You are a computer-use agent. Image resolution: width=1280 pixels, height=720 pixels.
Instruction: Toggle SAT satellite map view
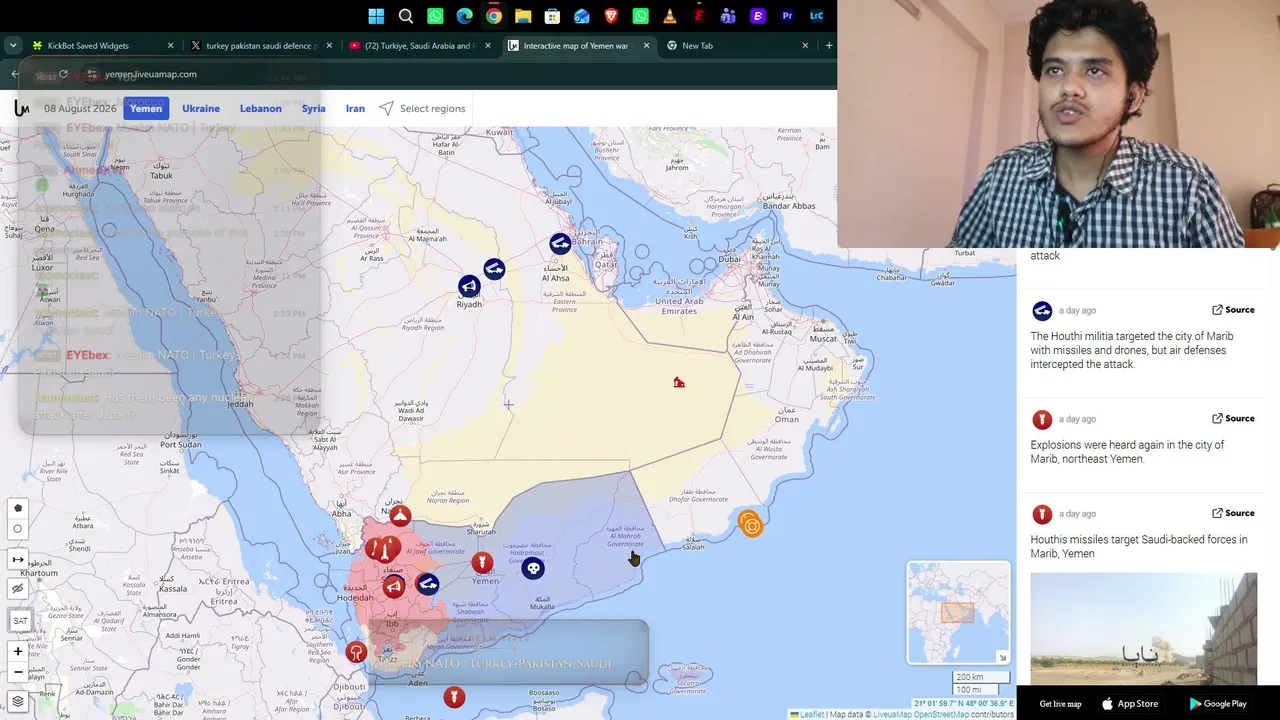[20, 621]
